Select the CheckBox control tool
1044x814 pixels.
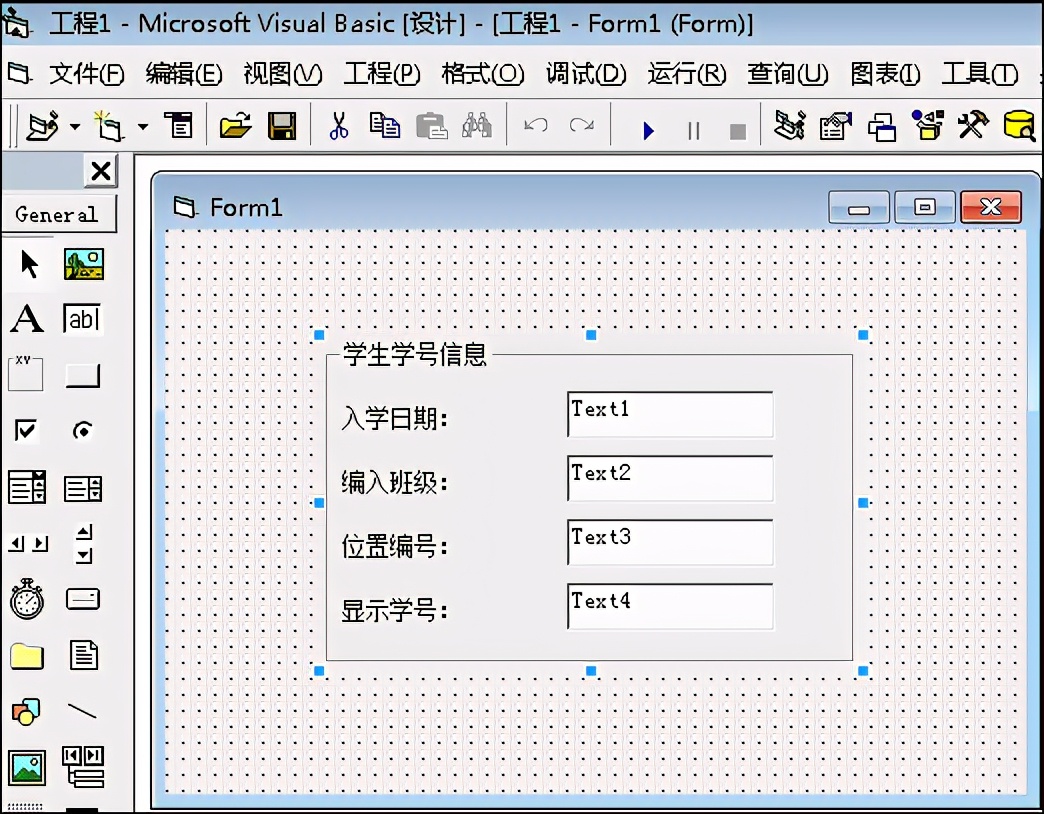26,430
